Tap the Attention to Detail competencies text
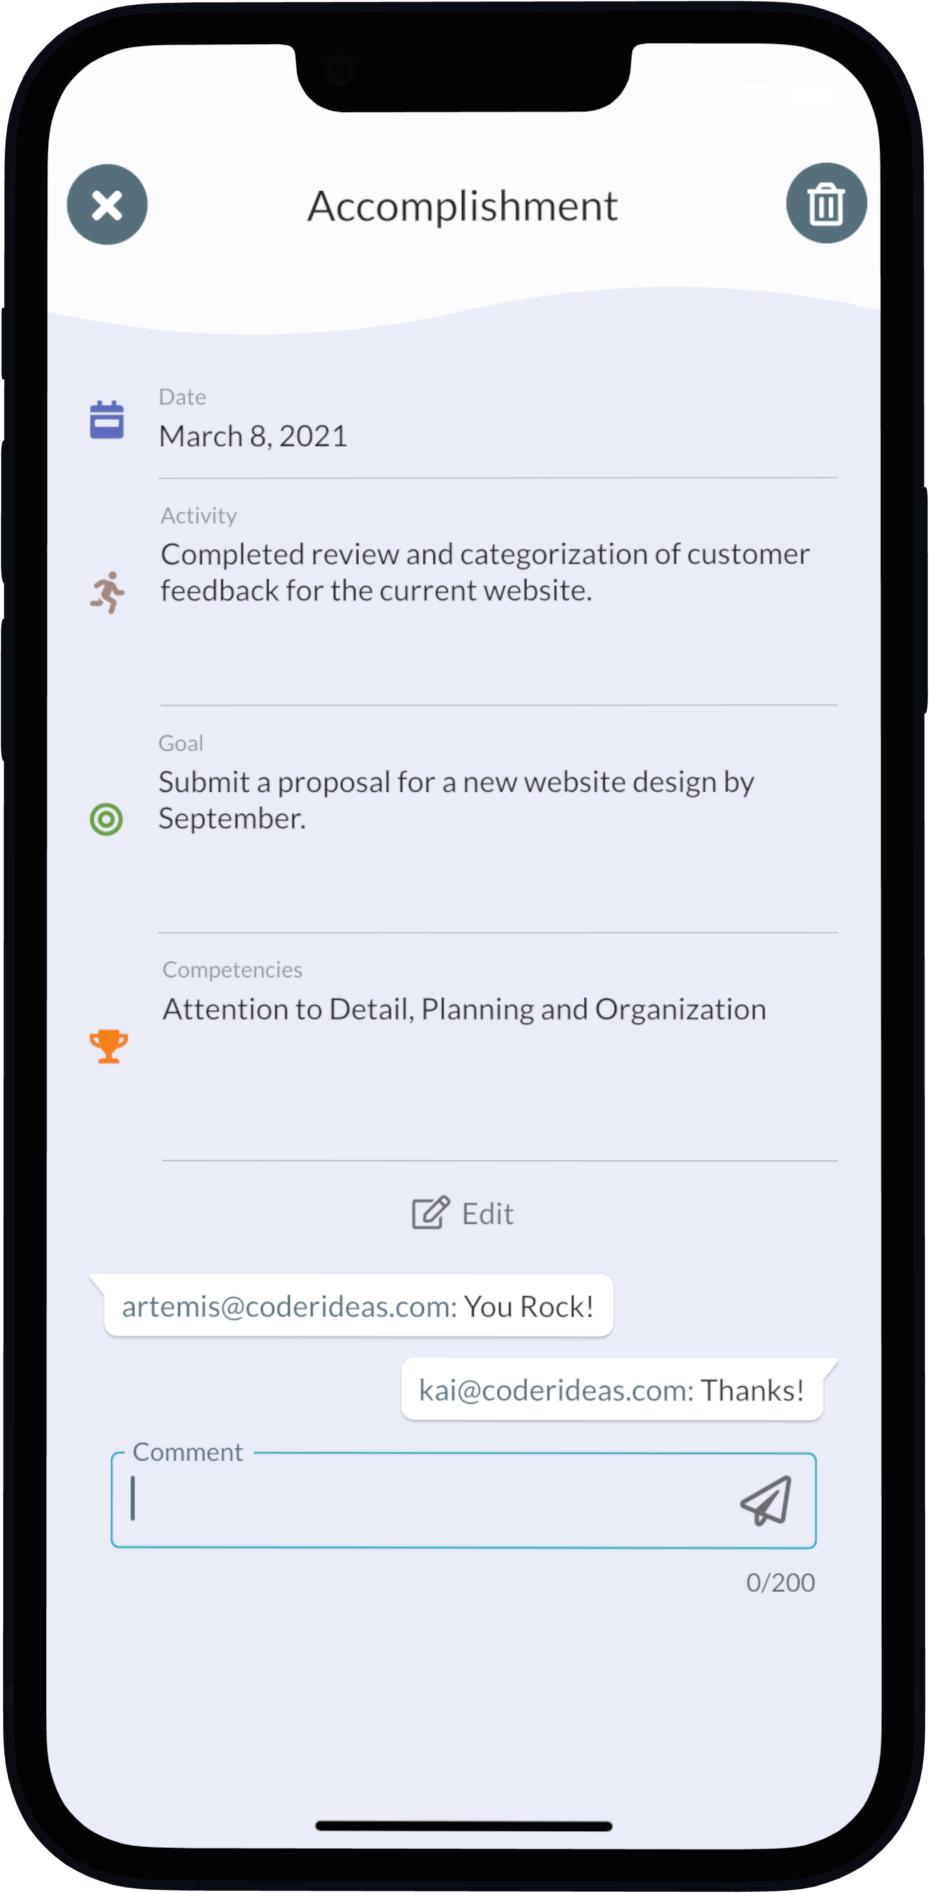Image resolution: width=929 pixels, height=1893 pixels. pos(464,1010)
